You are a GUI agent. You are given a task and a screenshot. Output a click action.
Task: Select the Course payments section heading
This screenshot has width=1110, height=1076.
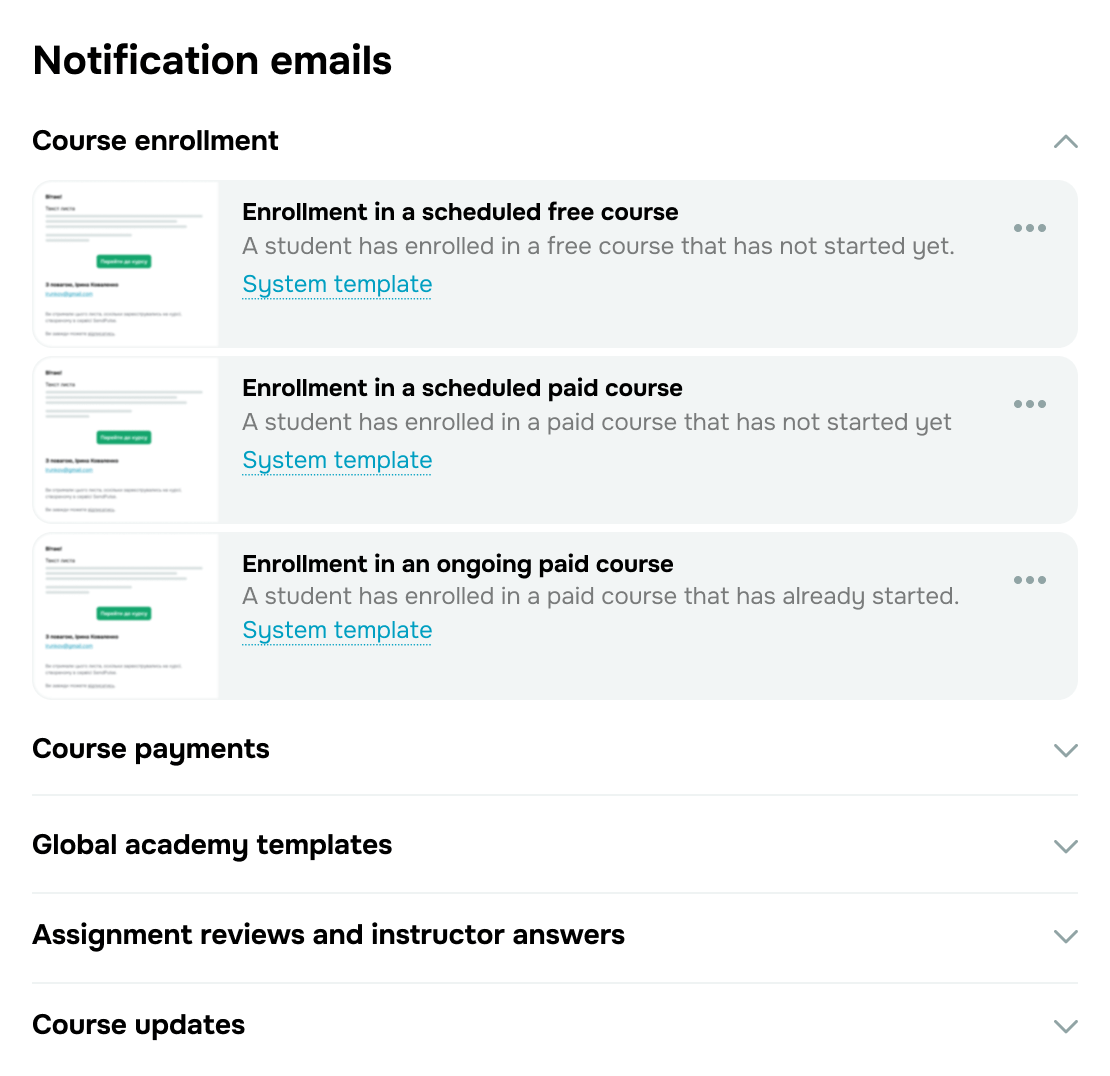pyautogui.click(x=151, y=749)
